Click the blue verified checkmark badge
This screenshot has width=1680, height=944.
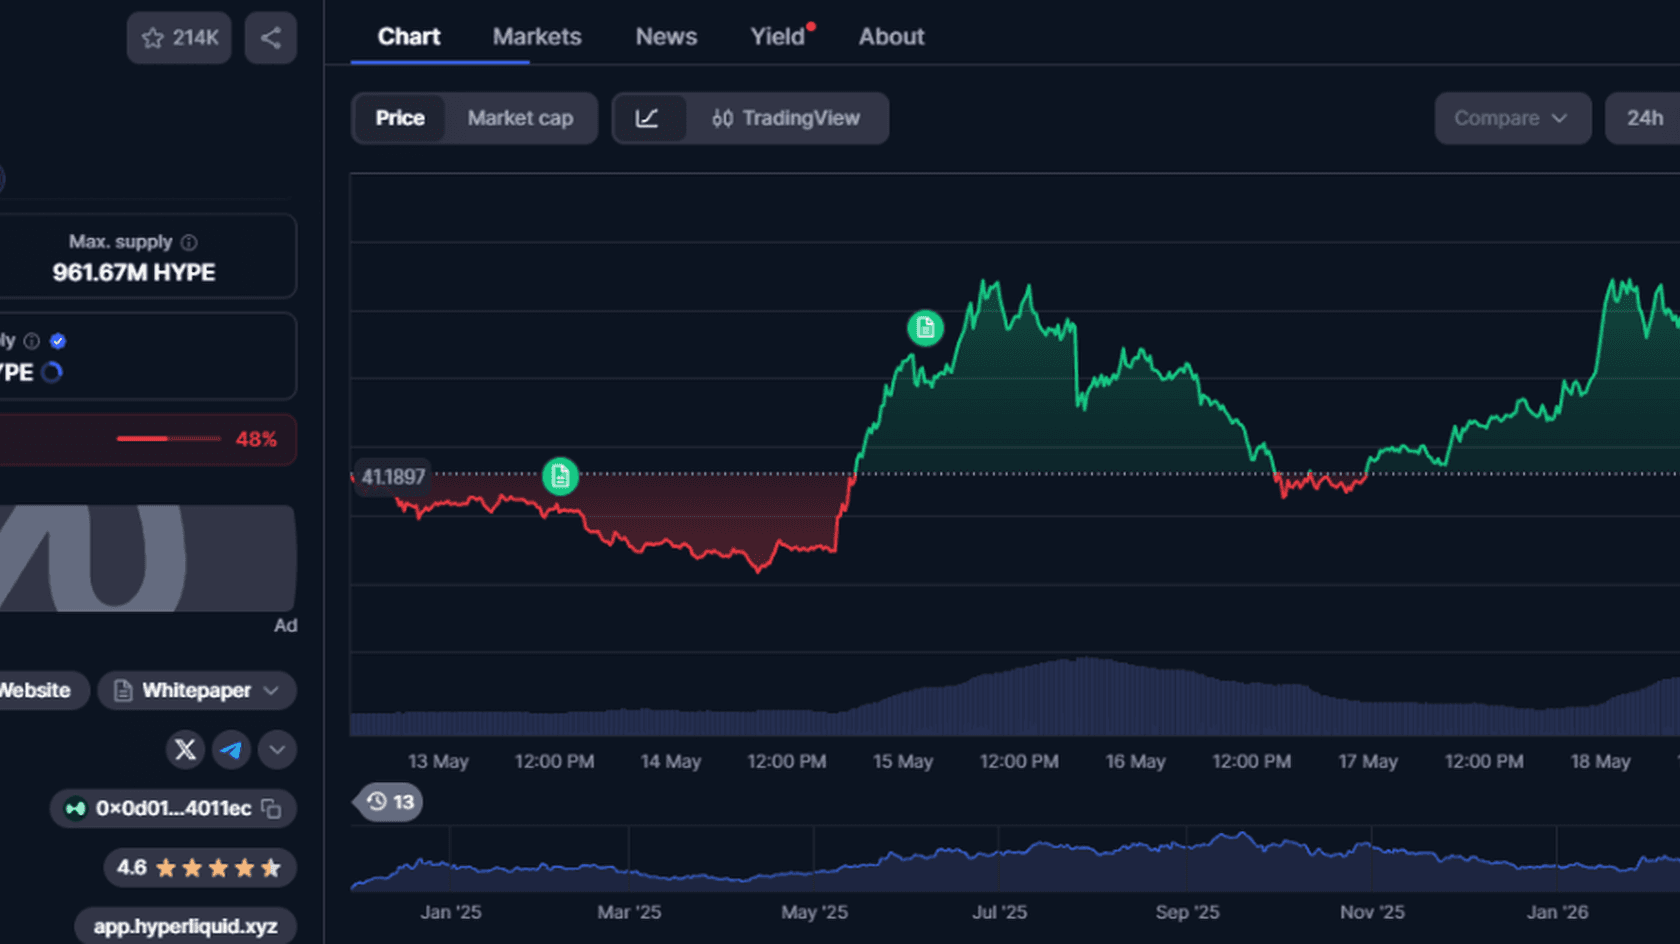(58, 341)
